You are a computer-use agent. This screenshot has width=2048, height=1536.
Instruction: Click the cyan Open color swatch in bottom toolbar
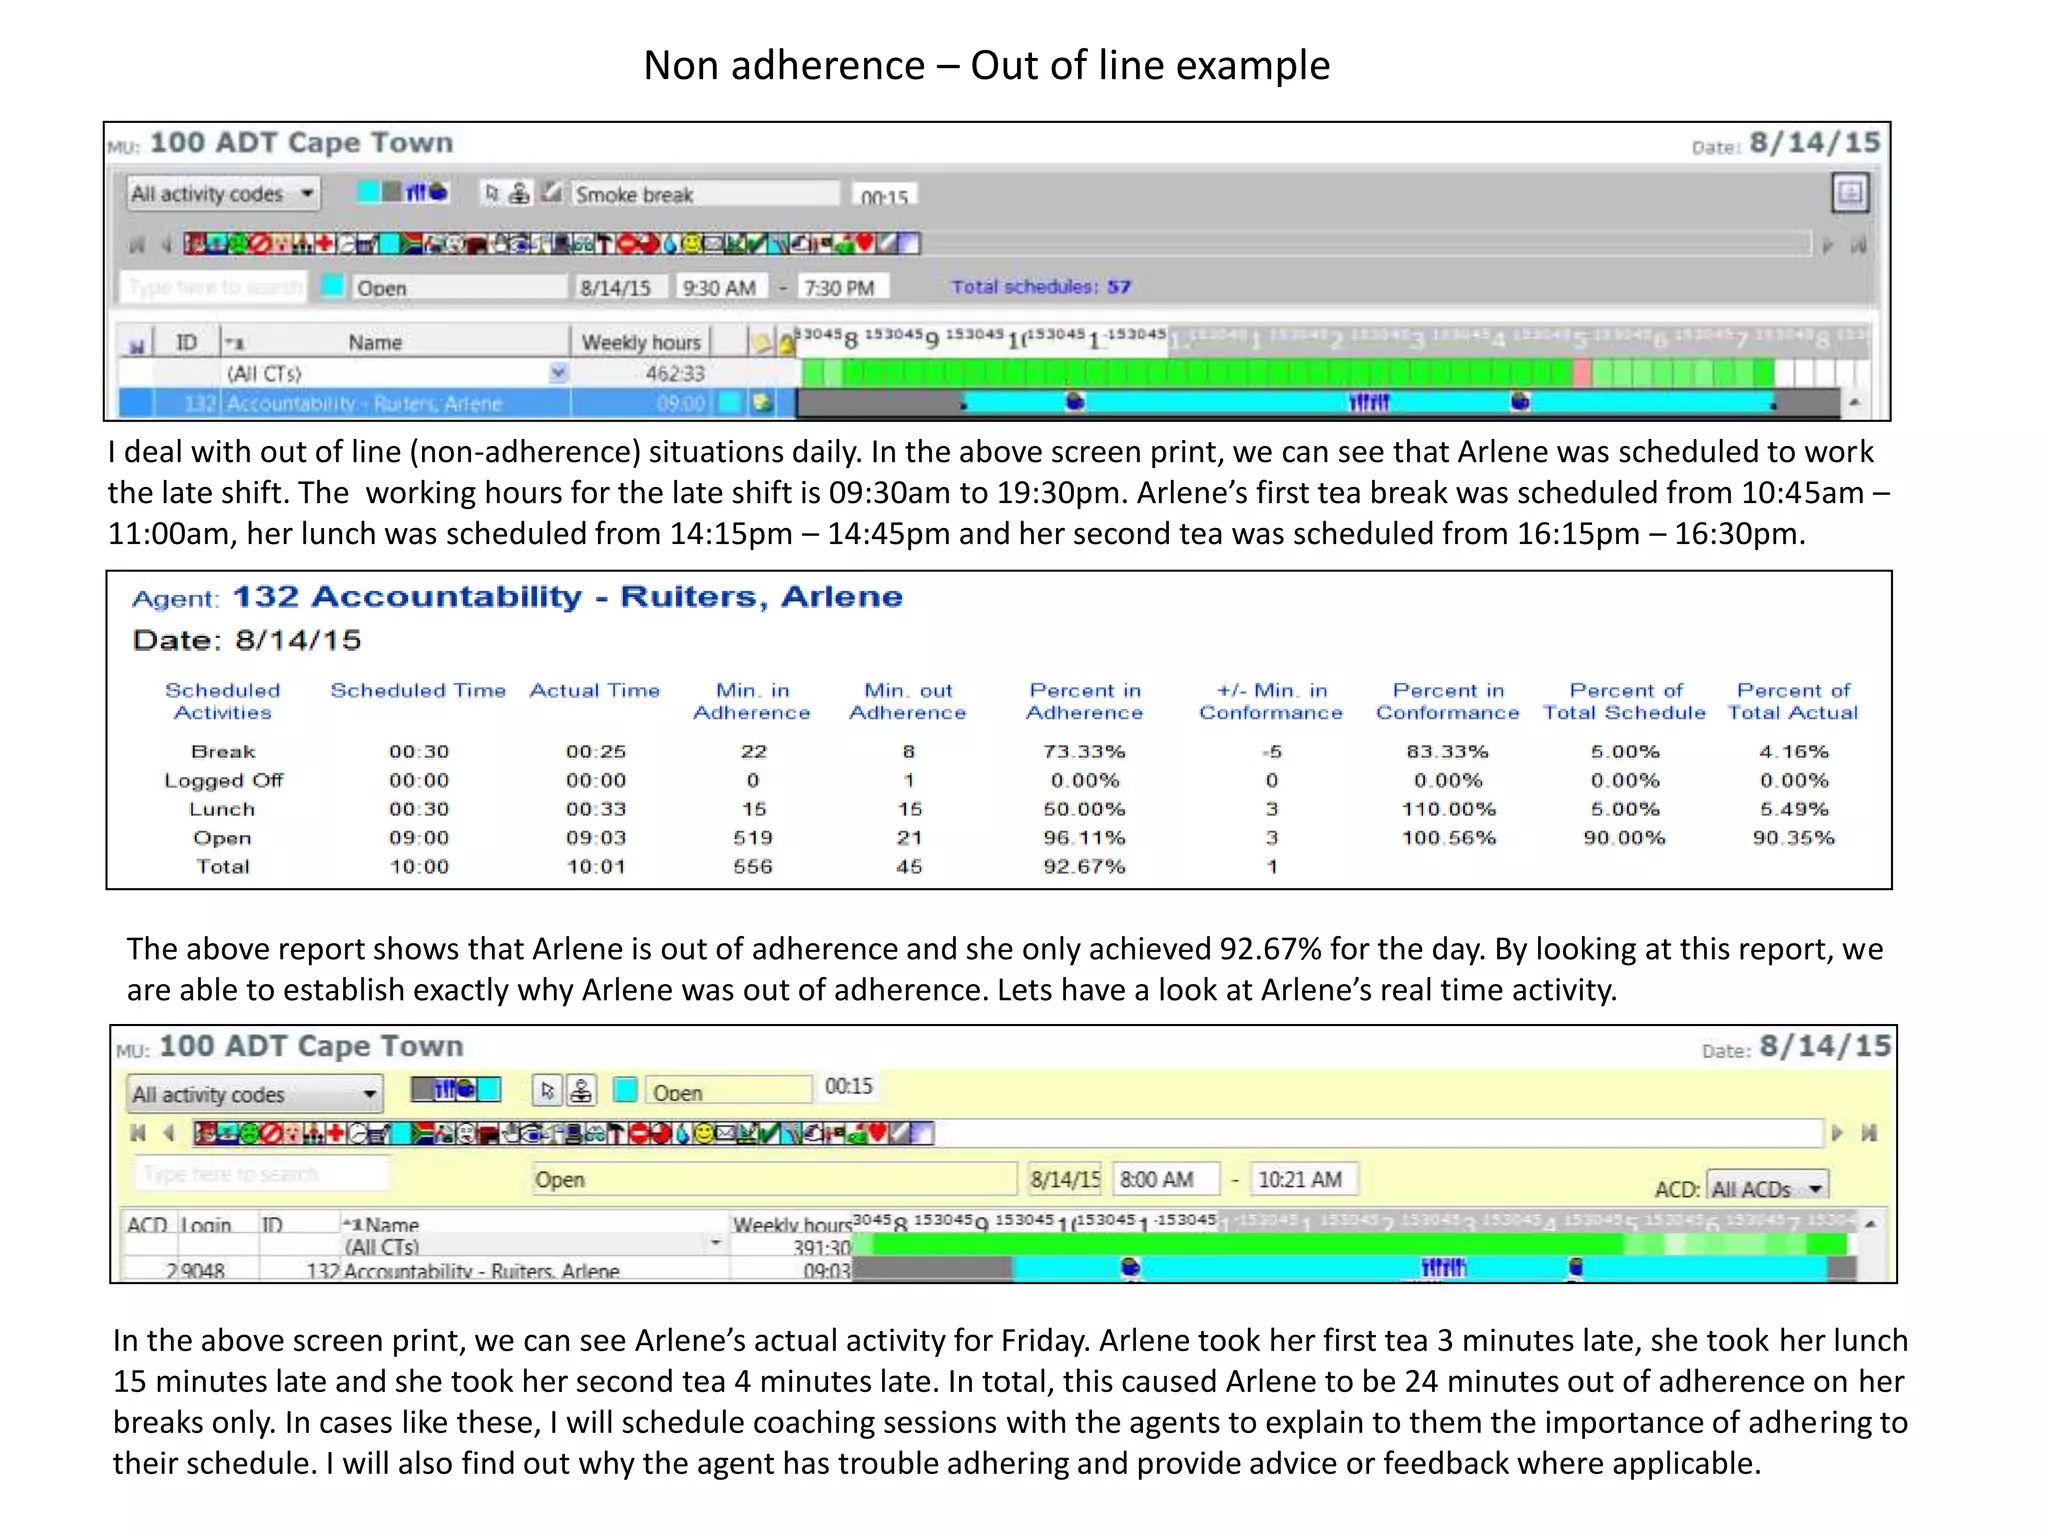point(625,1090)
